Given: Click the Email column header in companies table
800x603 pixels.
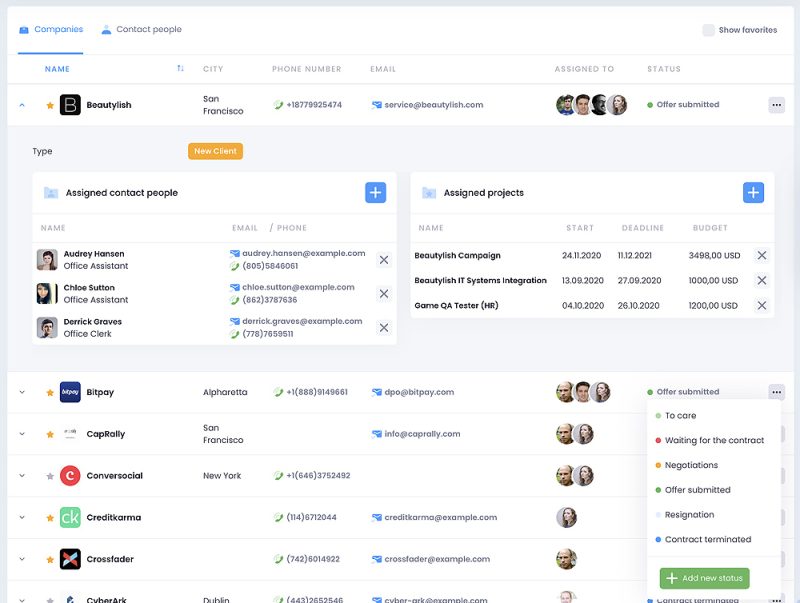Looking at the screenshot, I should click(x=383, y=69).
